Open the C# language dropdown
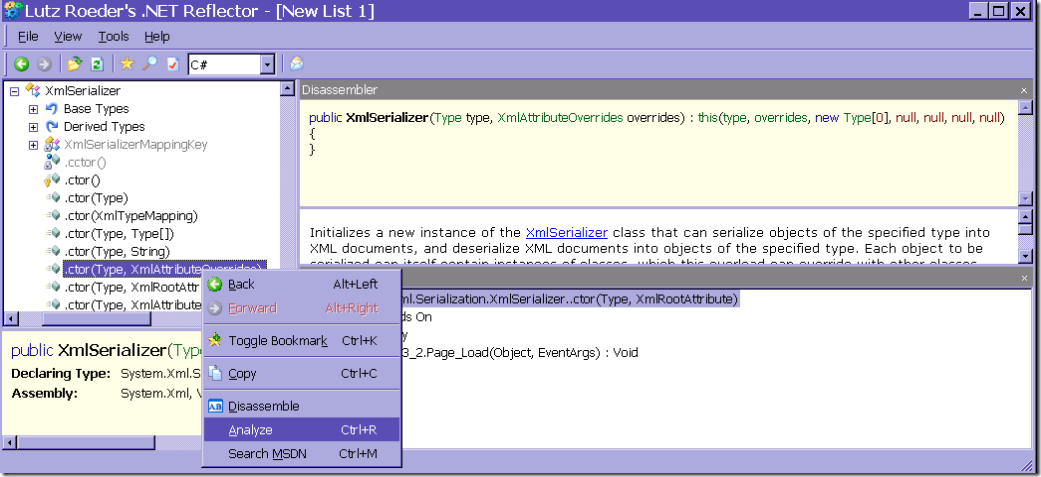Viewport: 1041px width, 477px height. (268, 64)
